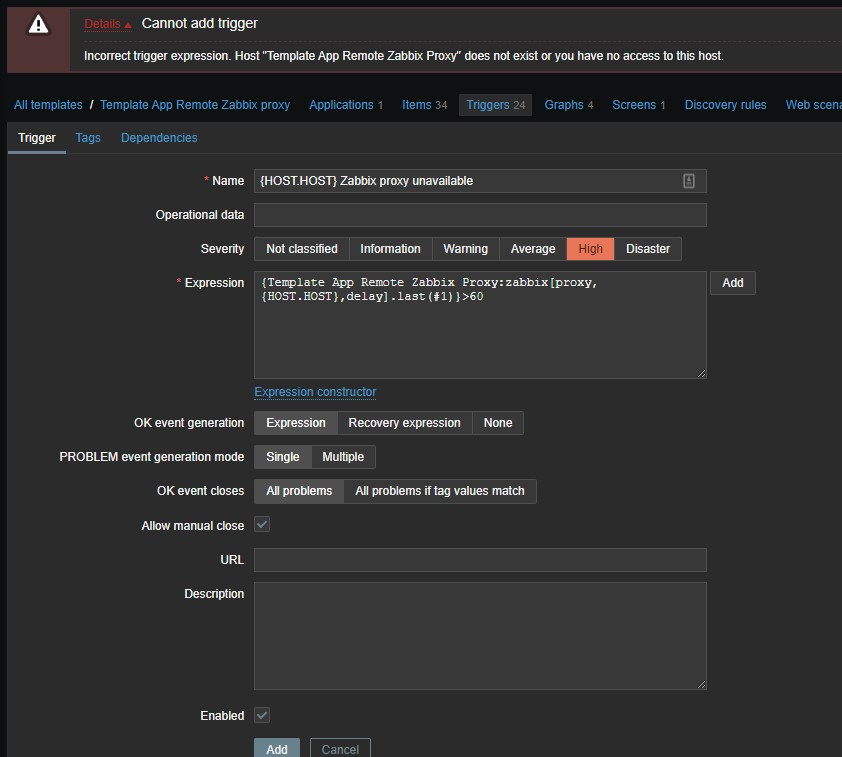
Task: Click the icon inside the Name field
Action: tap(688, 181)
